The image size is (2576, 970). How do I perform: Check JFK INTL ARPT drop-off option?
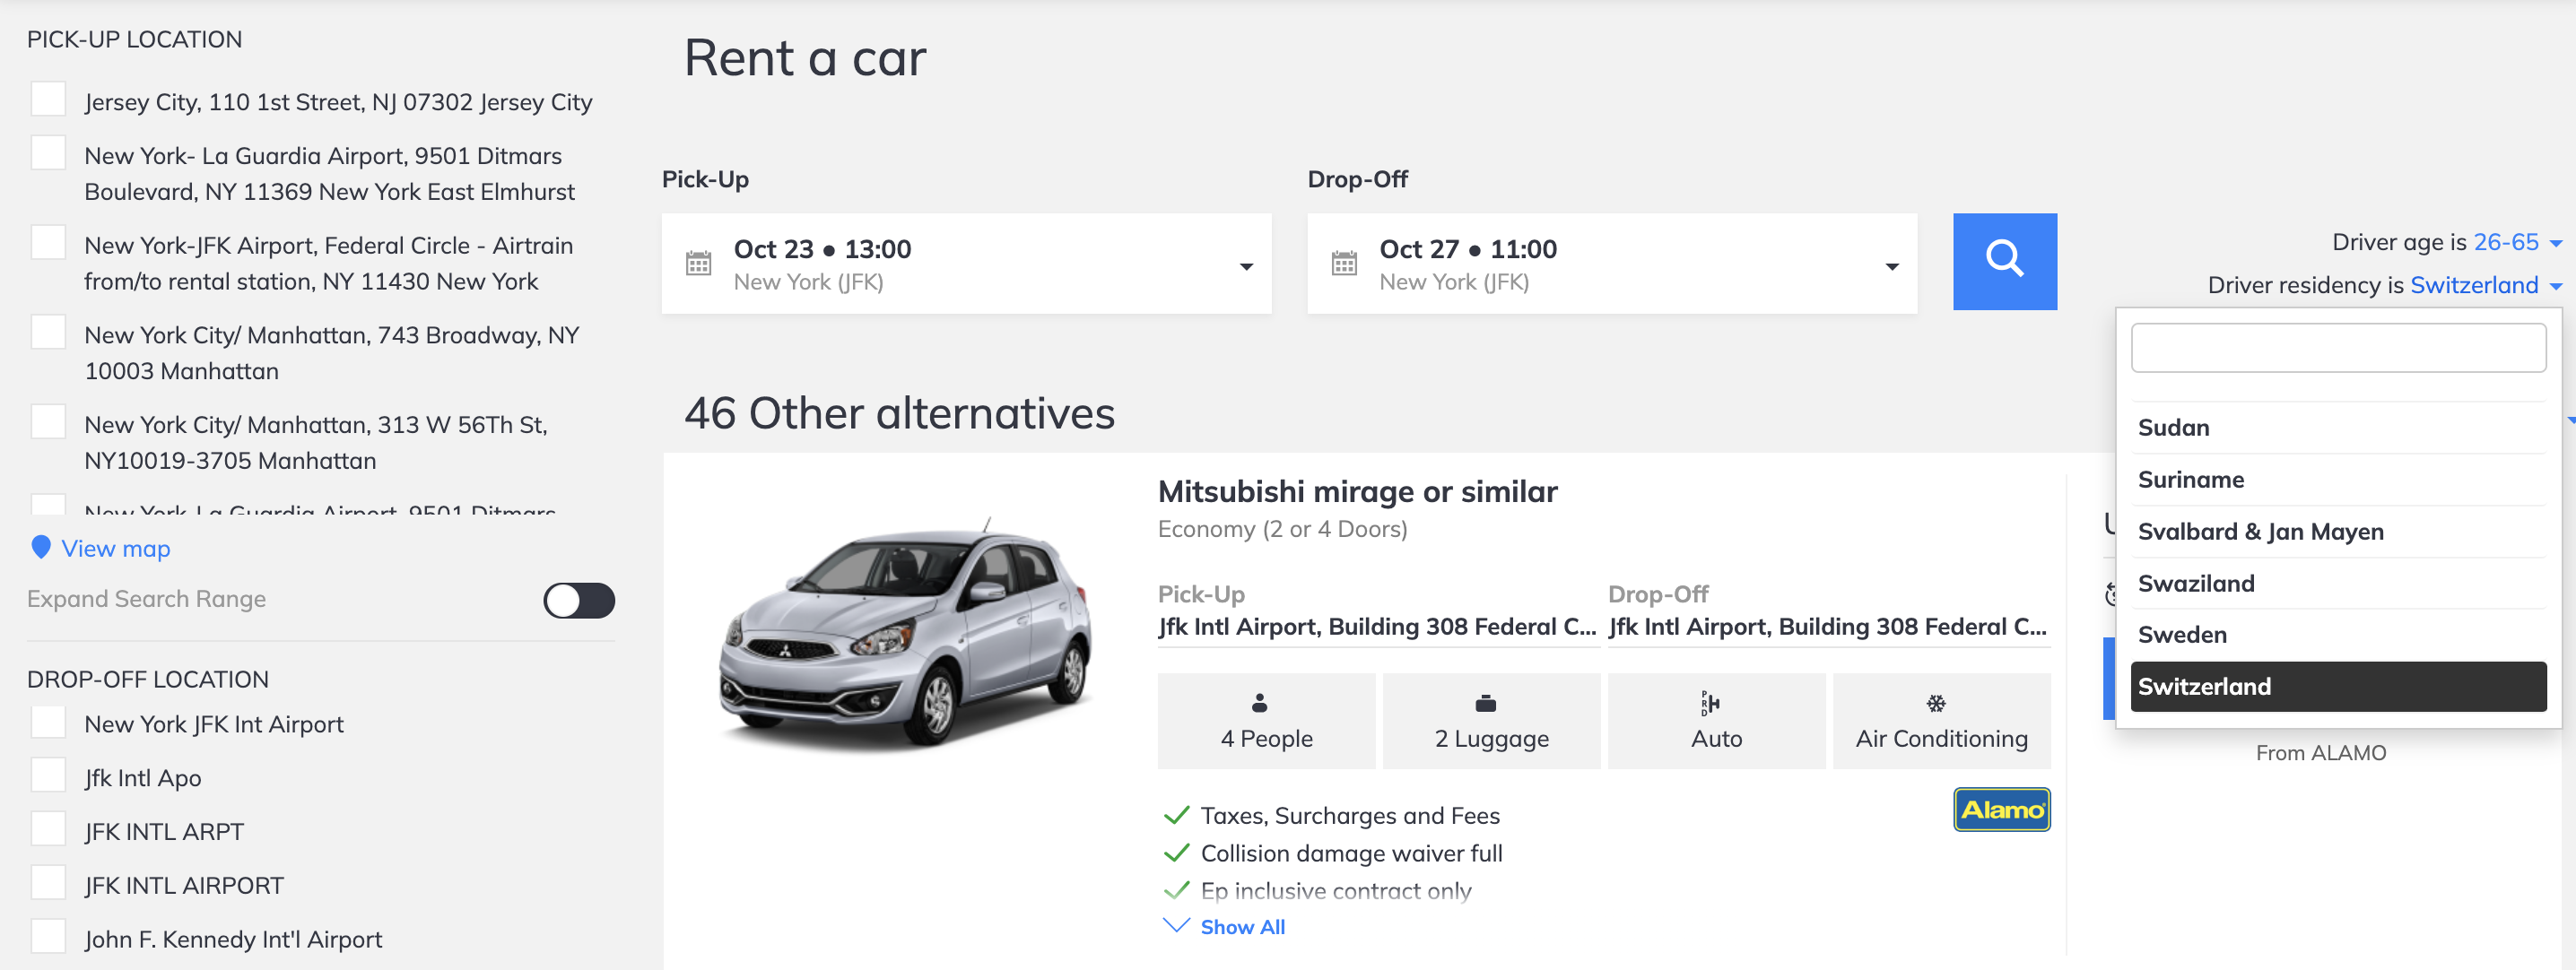pyautogui.click(x=48, y=830)
